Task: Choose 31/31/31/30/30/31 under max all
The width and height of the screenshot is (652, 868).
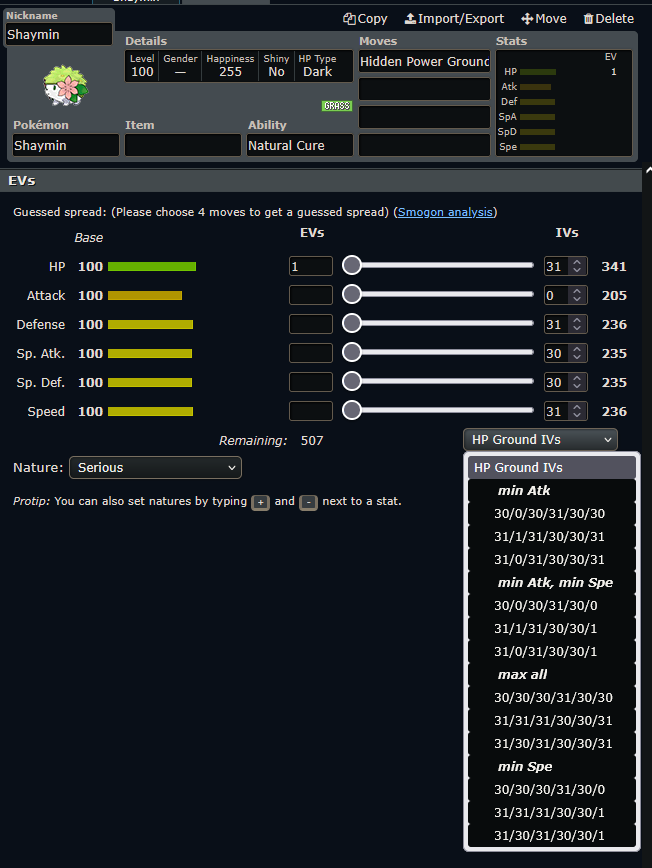Action: (553, 720)
